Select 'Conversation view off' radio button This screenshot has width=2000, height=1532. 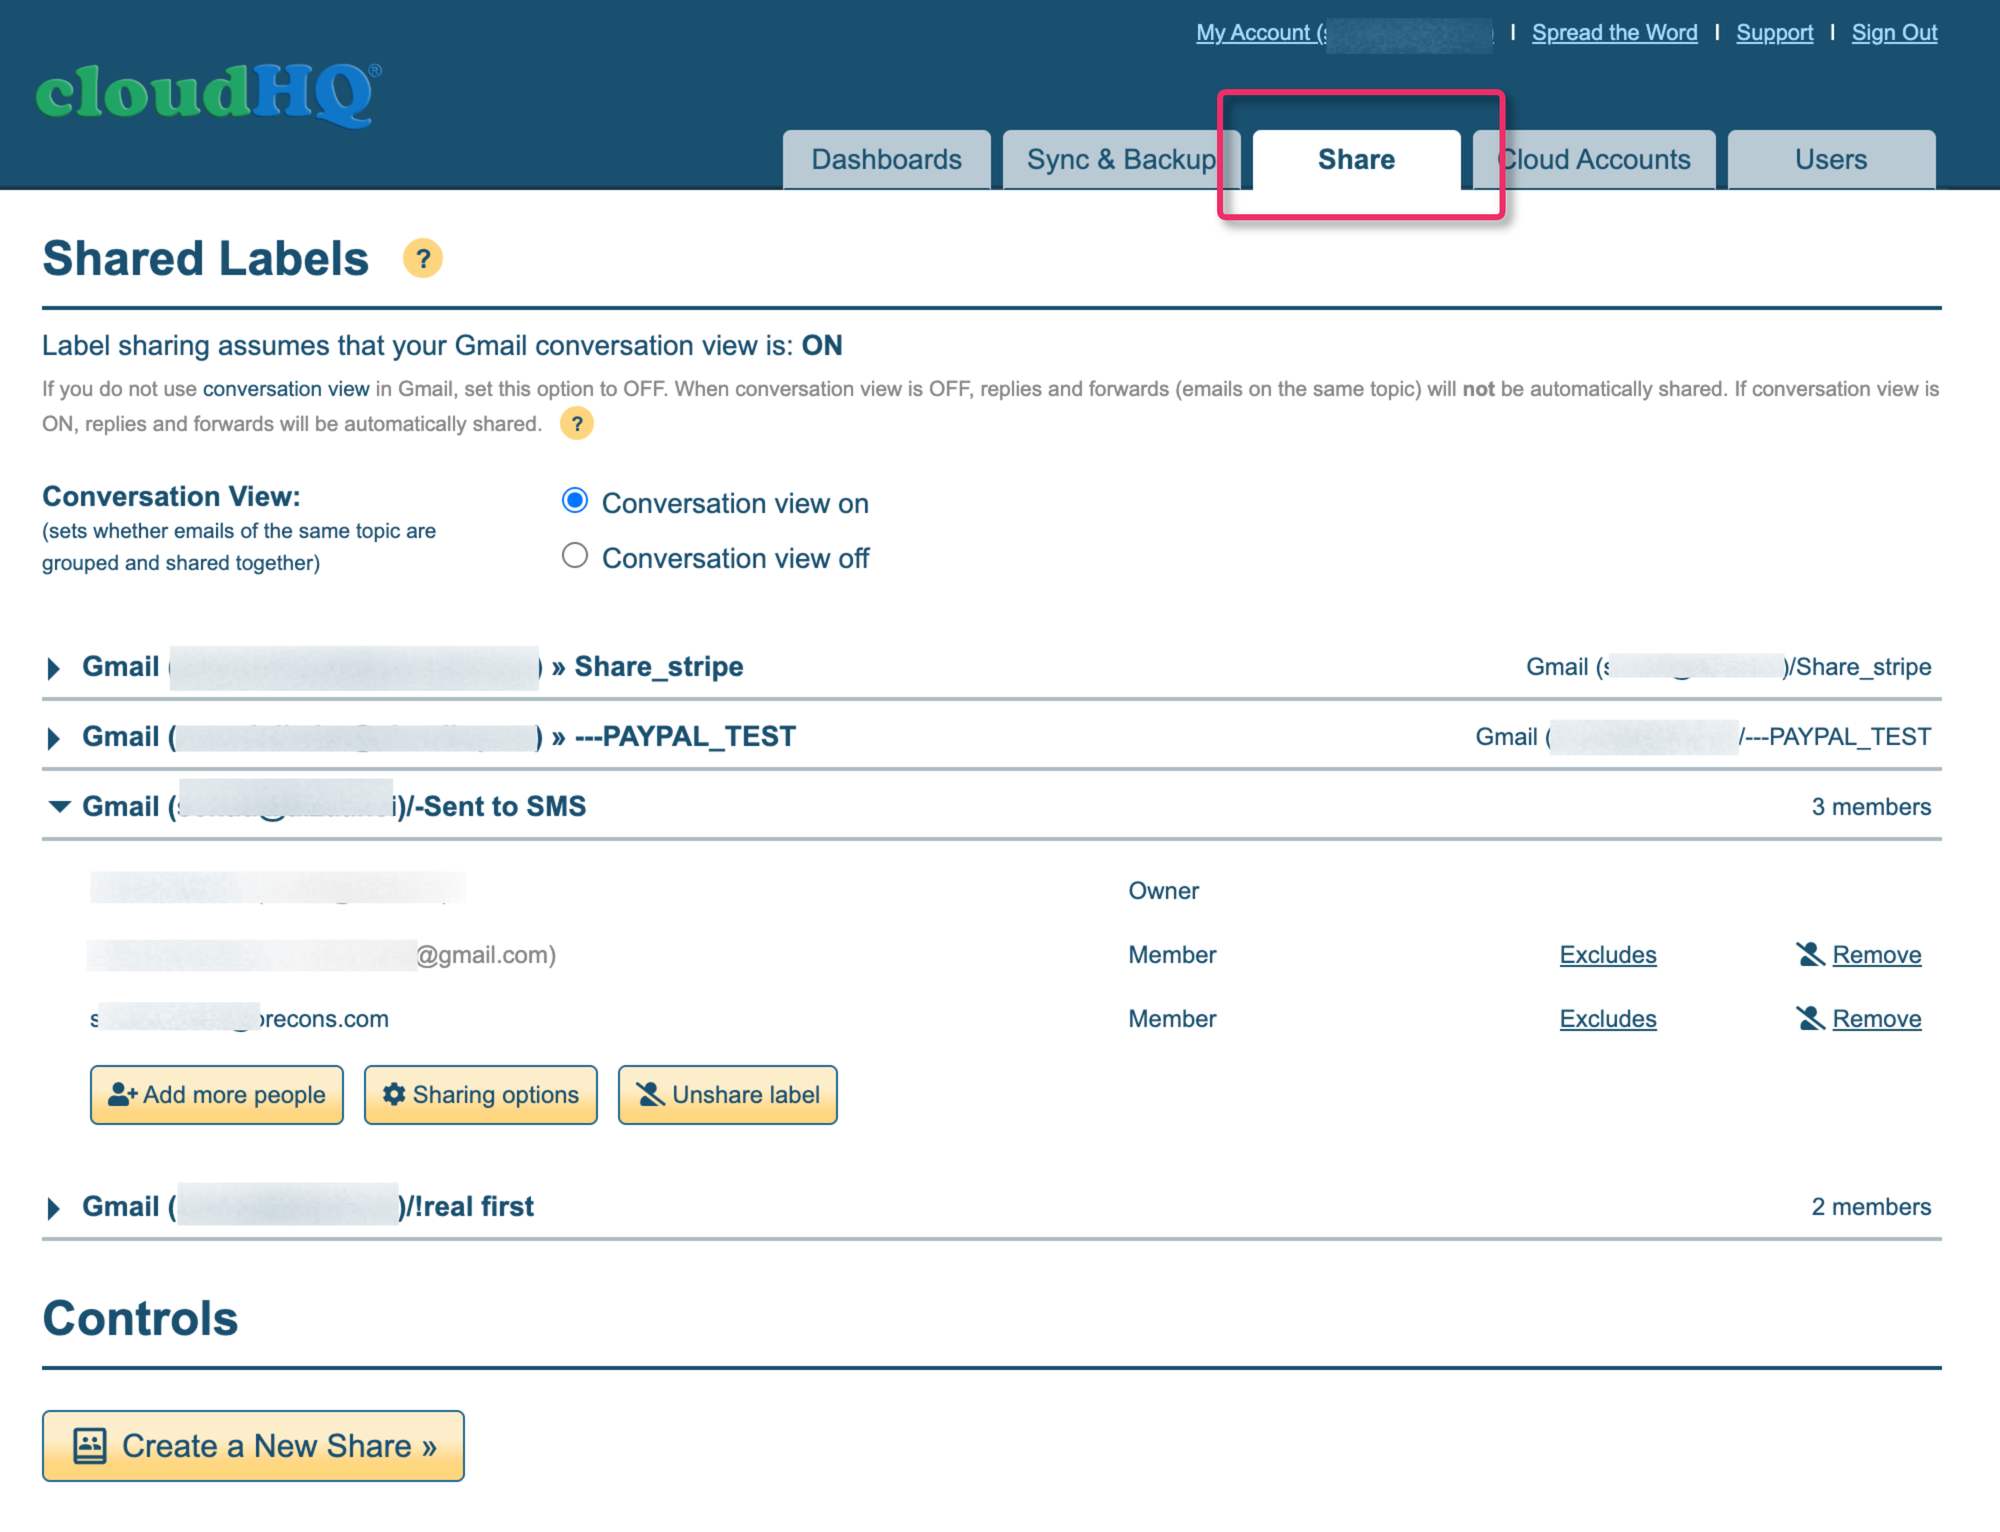[x=575, y=555]
